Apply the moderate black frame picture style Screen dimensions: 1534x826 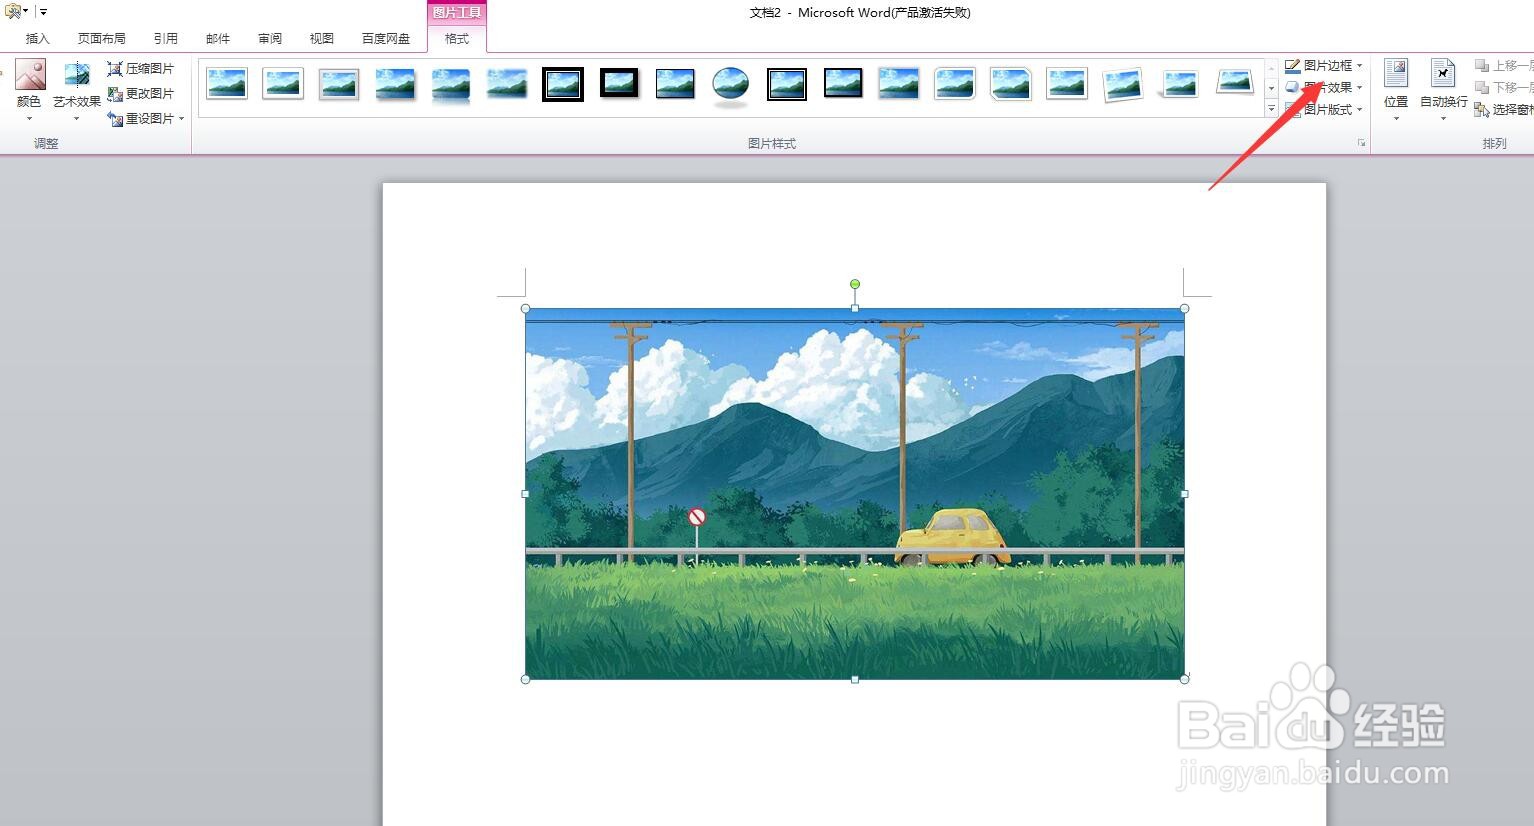(843, 84)
